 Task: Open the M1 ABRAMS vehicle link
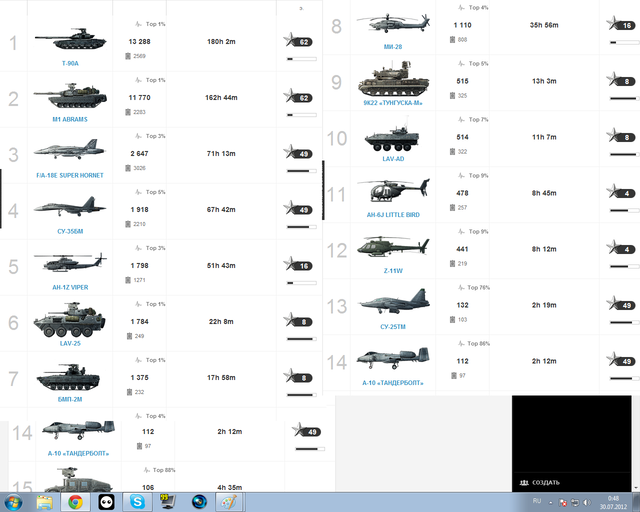(x=70, y=119)
